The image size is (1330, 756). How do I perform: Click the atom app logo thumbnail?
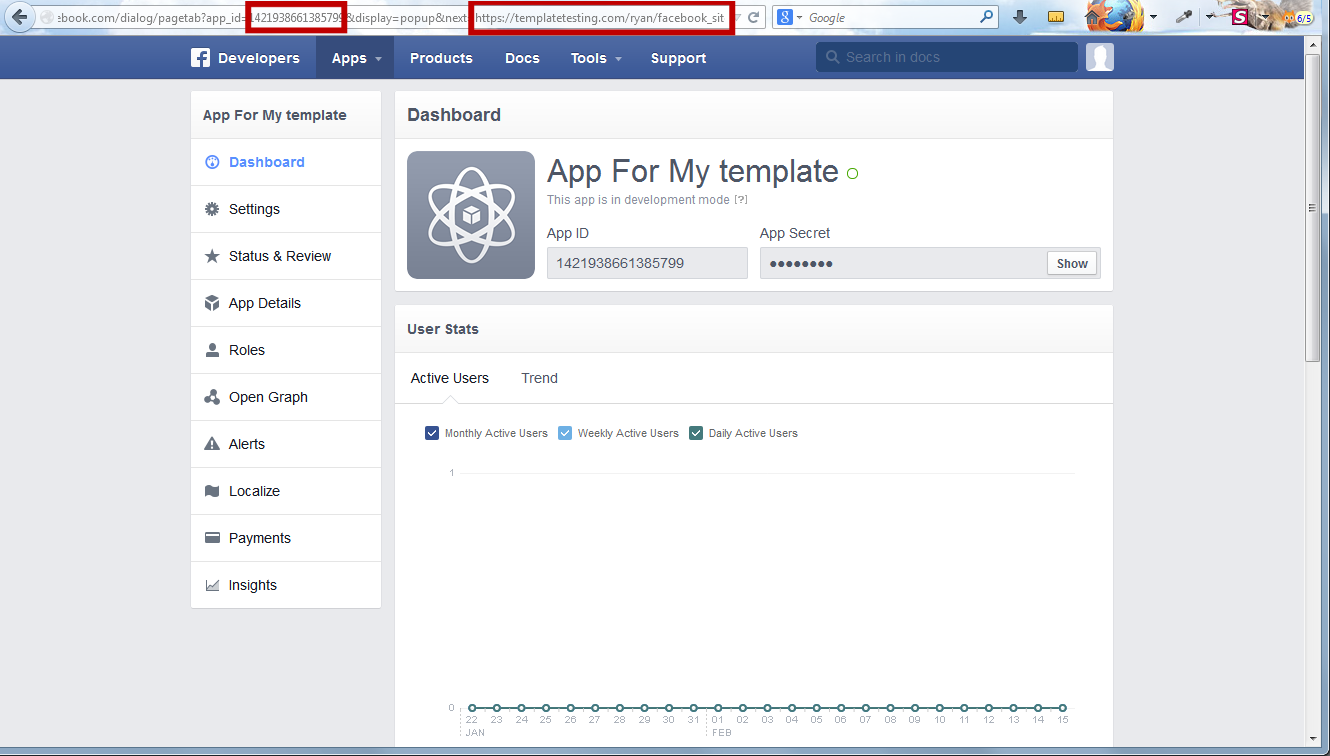pos(471,215)
